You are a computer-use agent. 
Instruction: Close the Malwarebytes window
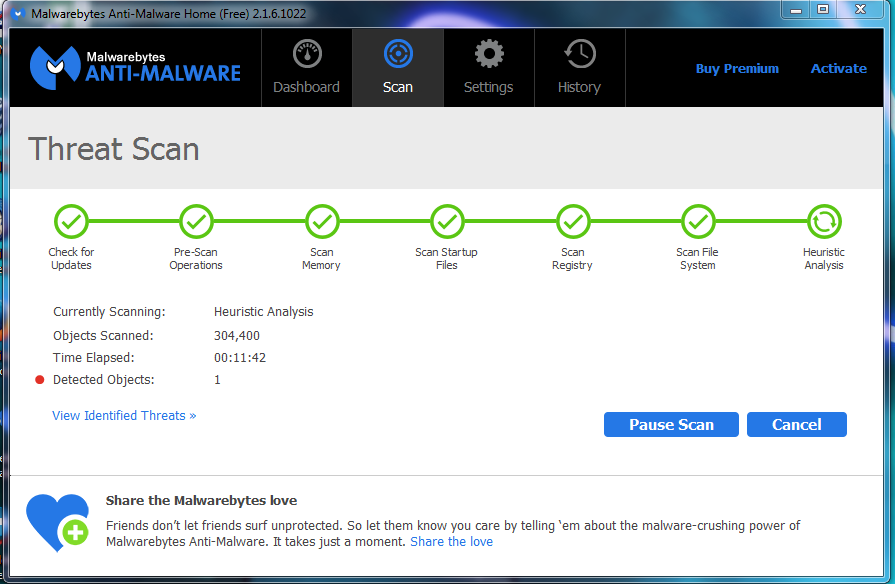click(x=860, y=9)
